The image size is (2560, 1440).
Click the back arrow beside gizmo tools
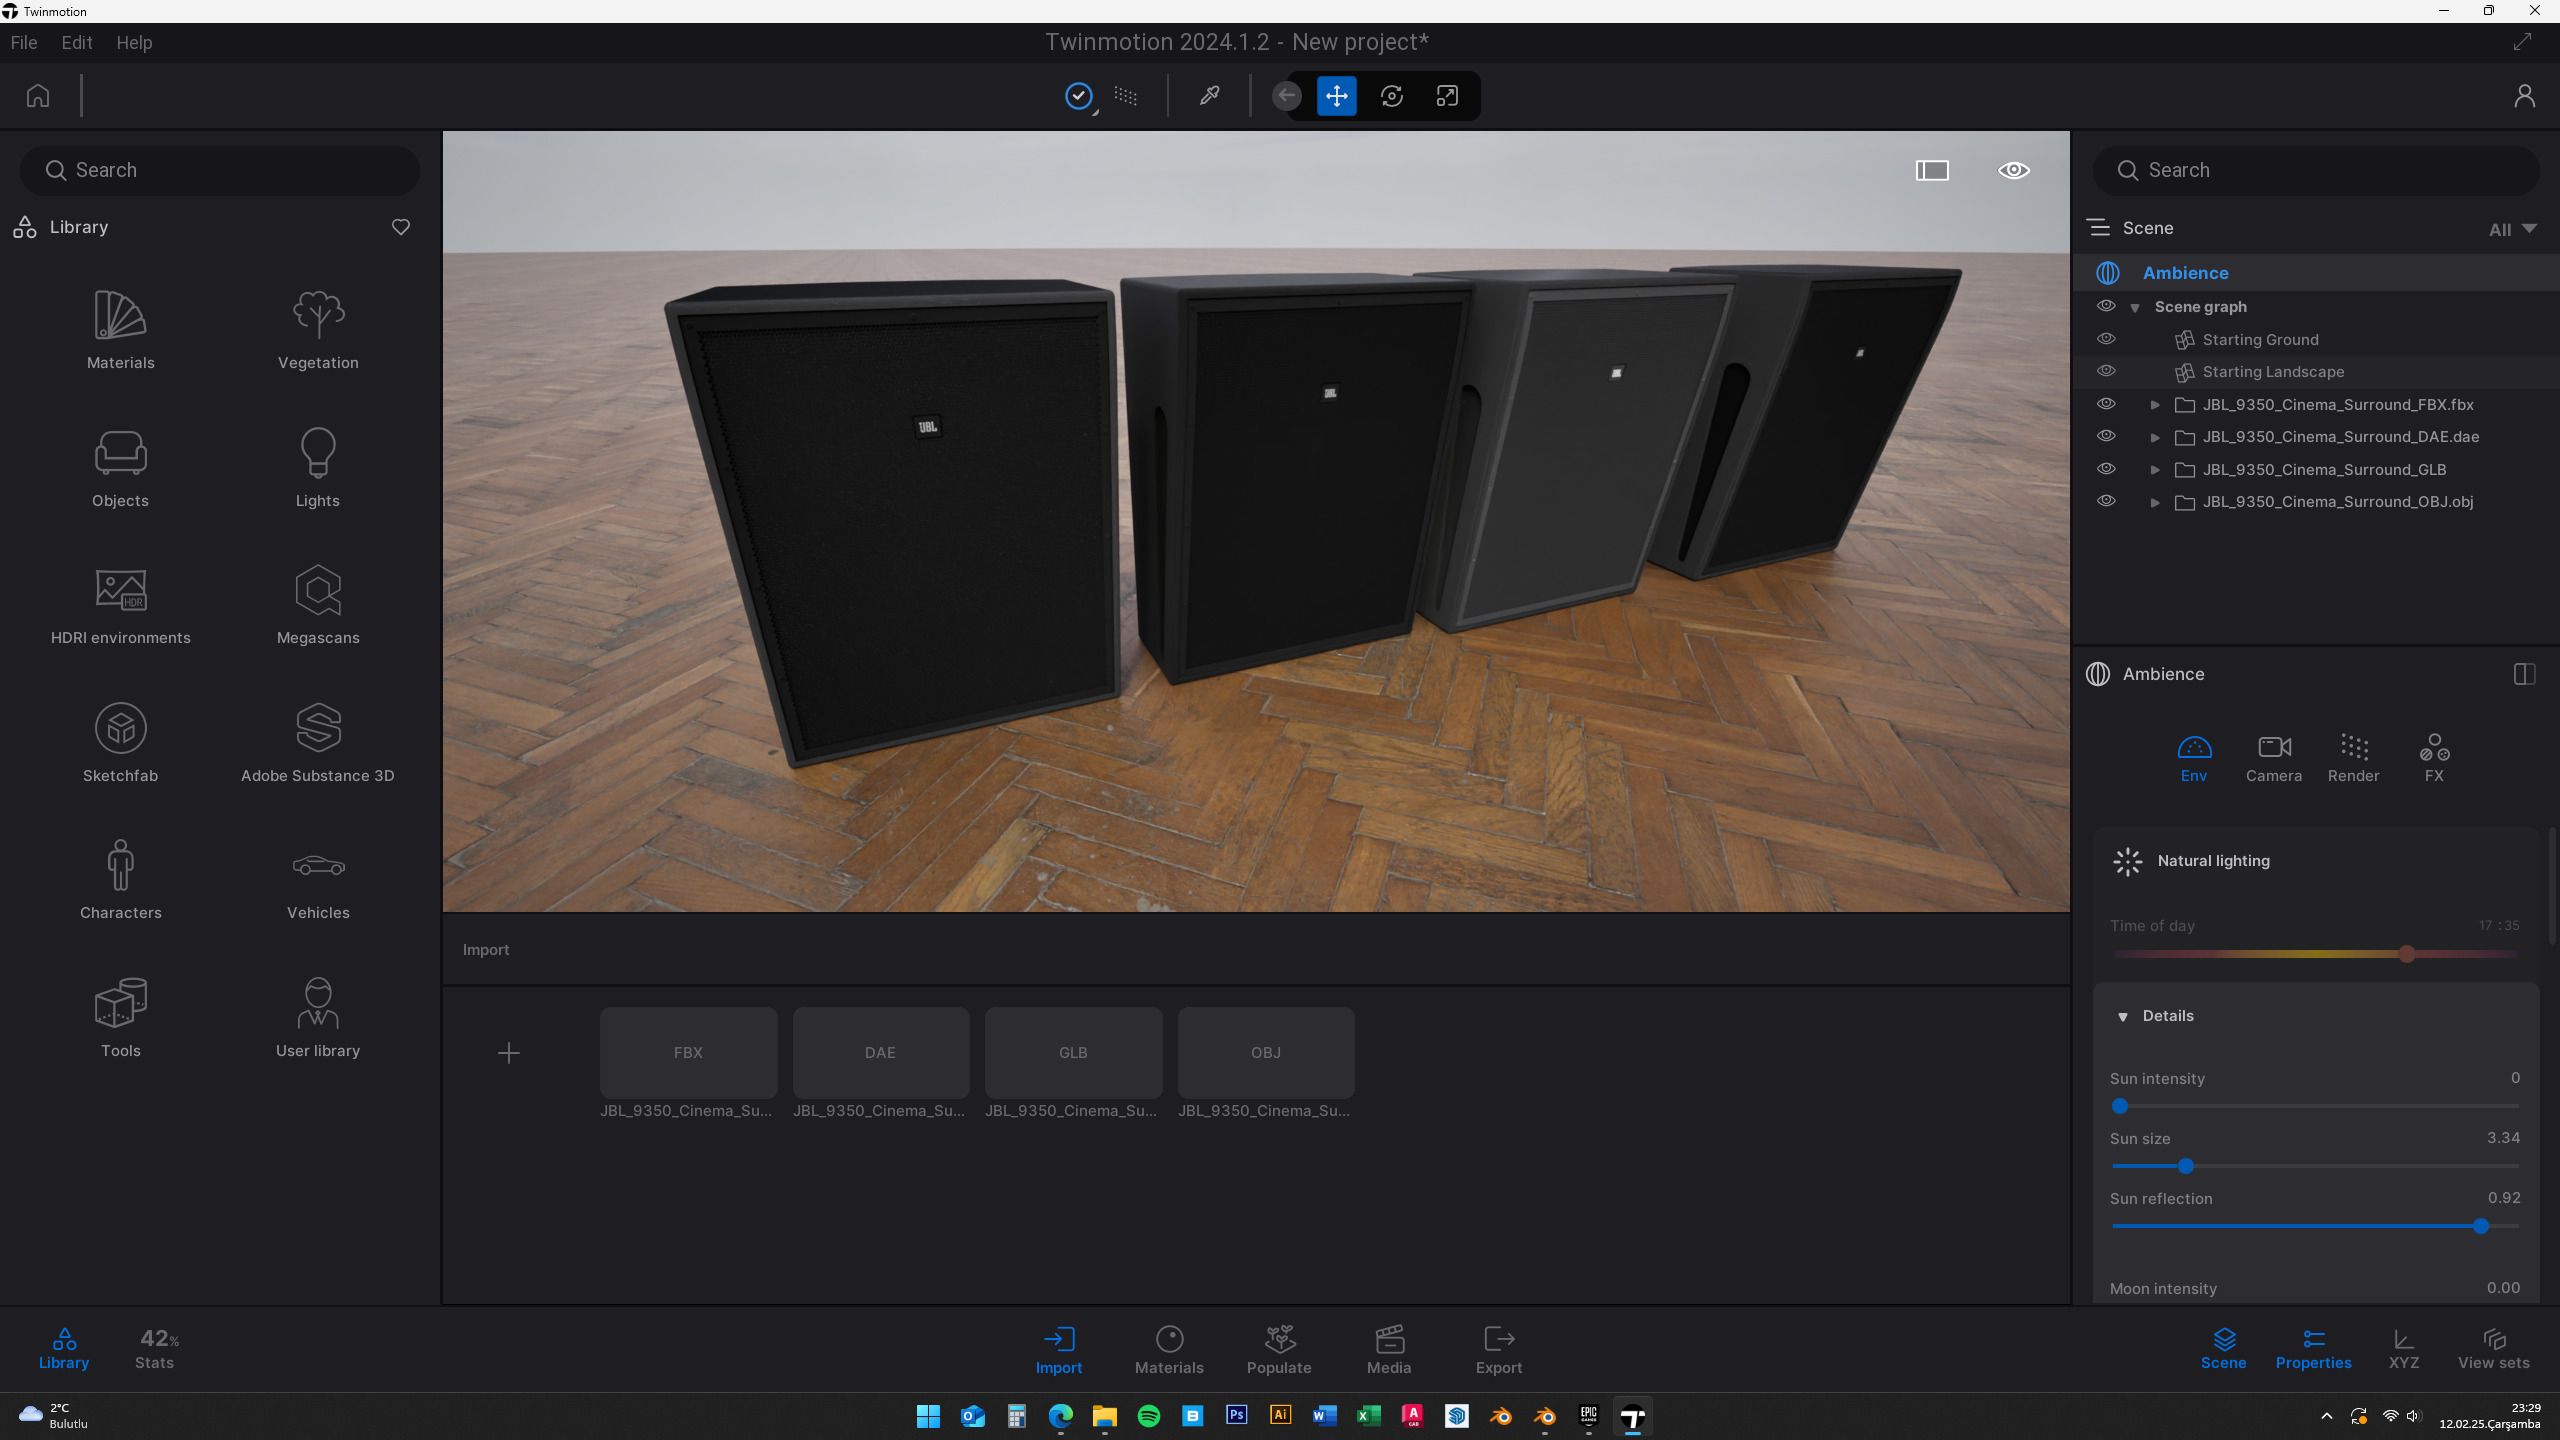coord(1287,96)
